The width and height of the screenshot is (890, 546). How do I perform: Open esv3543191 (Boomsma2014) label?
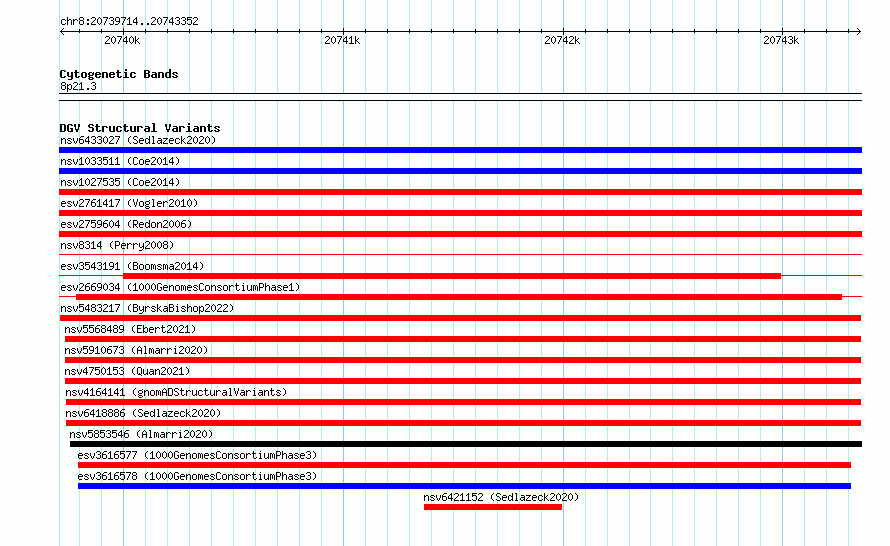[x=132, y=266]
